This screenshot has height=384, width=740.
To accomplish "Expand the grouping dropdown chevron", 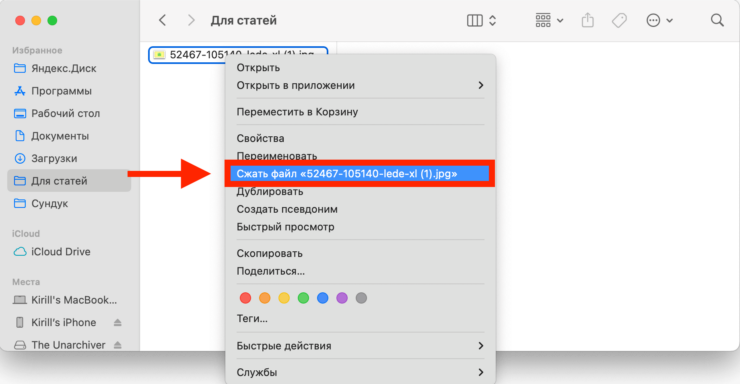I will click(x=560, y=21).
